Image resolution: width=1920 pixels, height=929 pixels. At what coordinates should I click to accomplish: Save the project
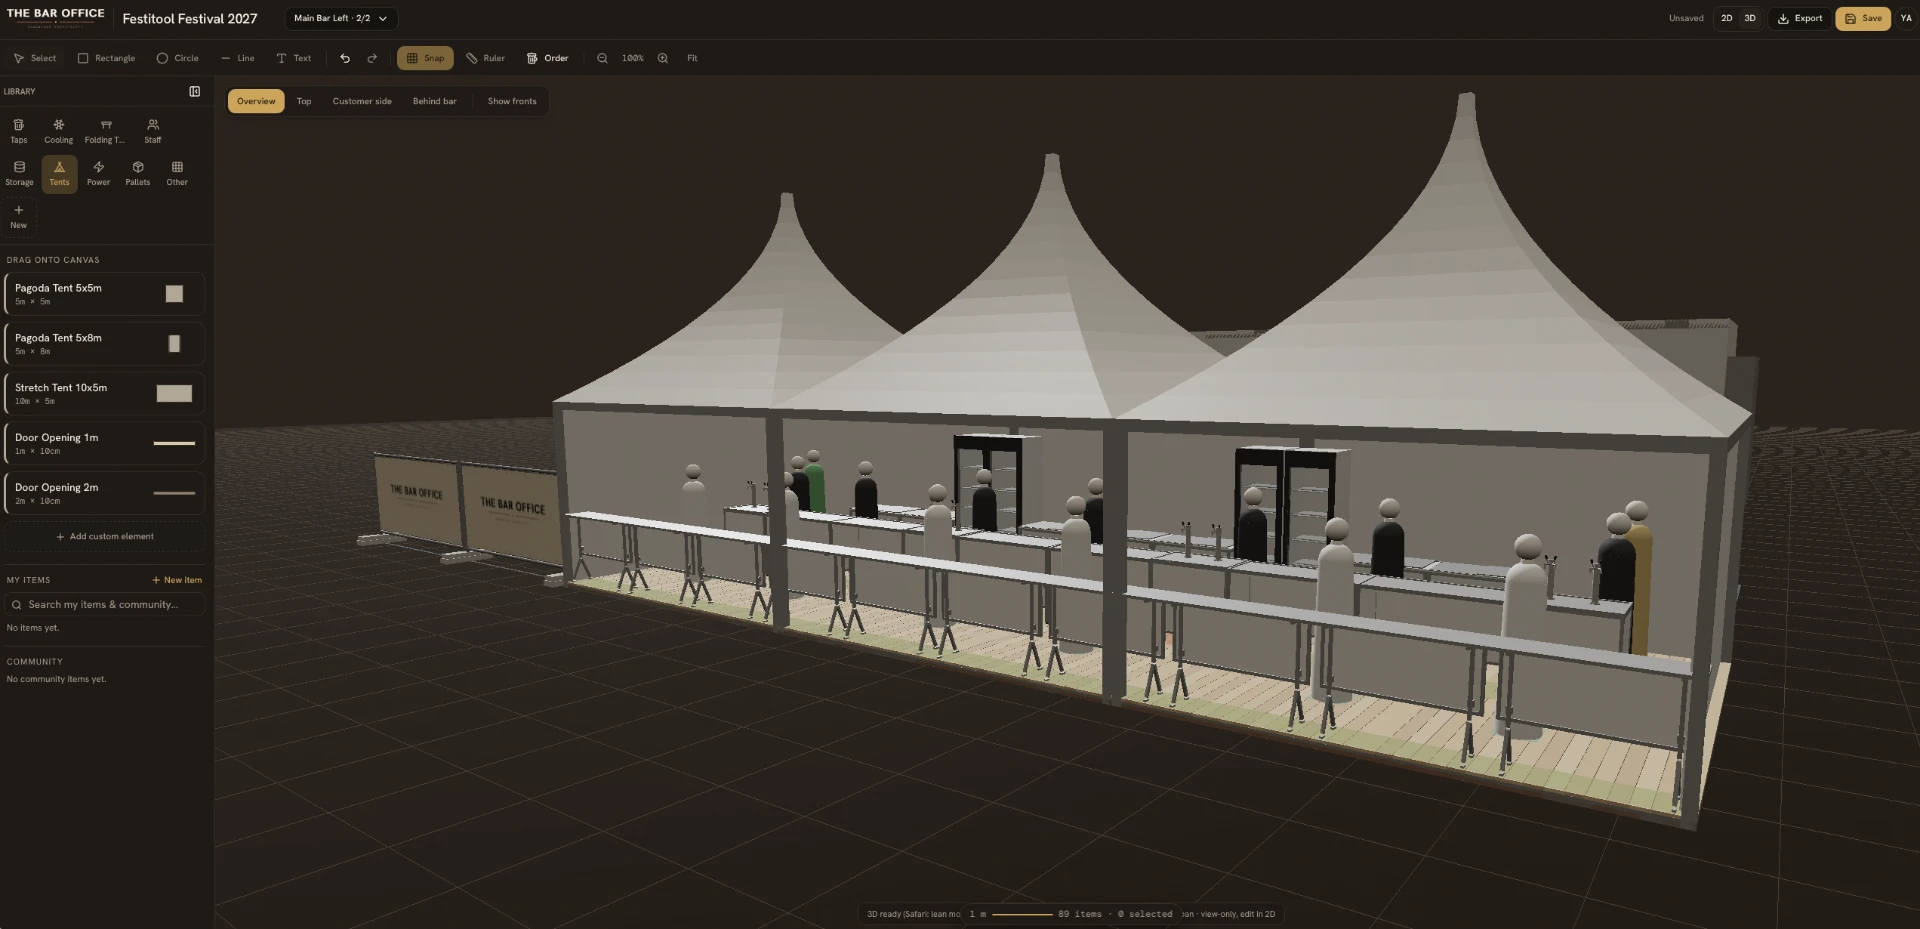point(1863,18)
